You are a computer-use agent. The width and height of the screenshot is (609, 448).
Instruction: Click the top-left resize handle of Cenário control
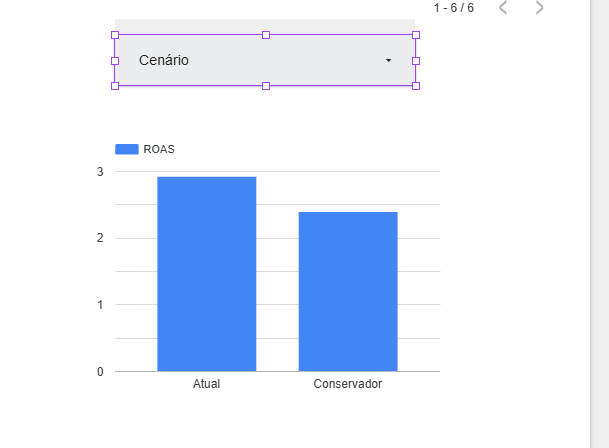[x=115, y=35]
